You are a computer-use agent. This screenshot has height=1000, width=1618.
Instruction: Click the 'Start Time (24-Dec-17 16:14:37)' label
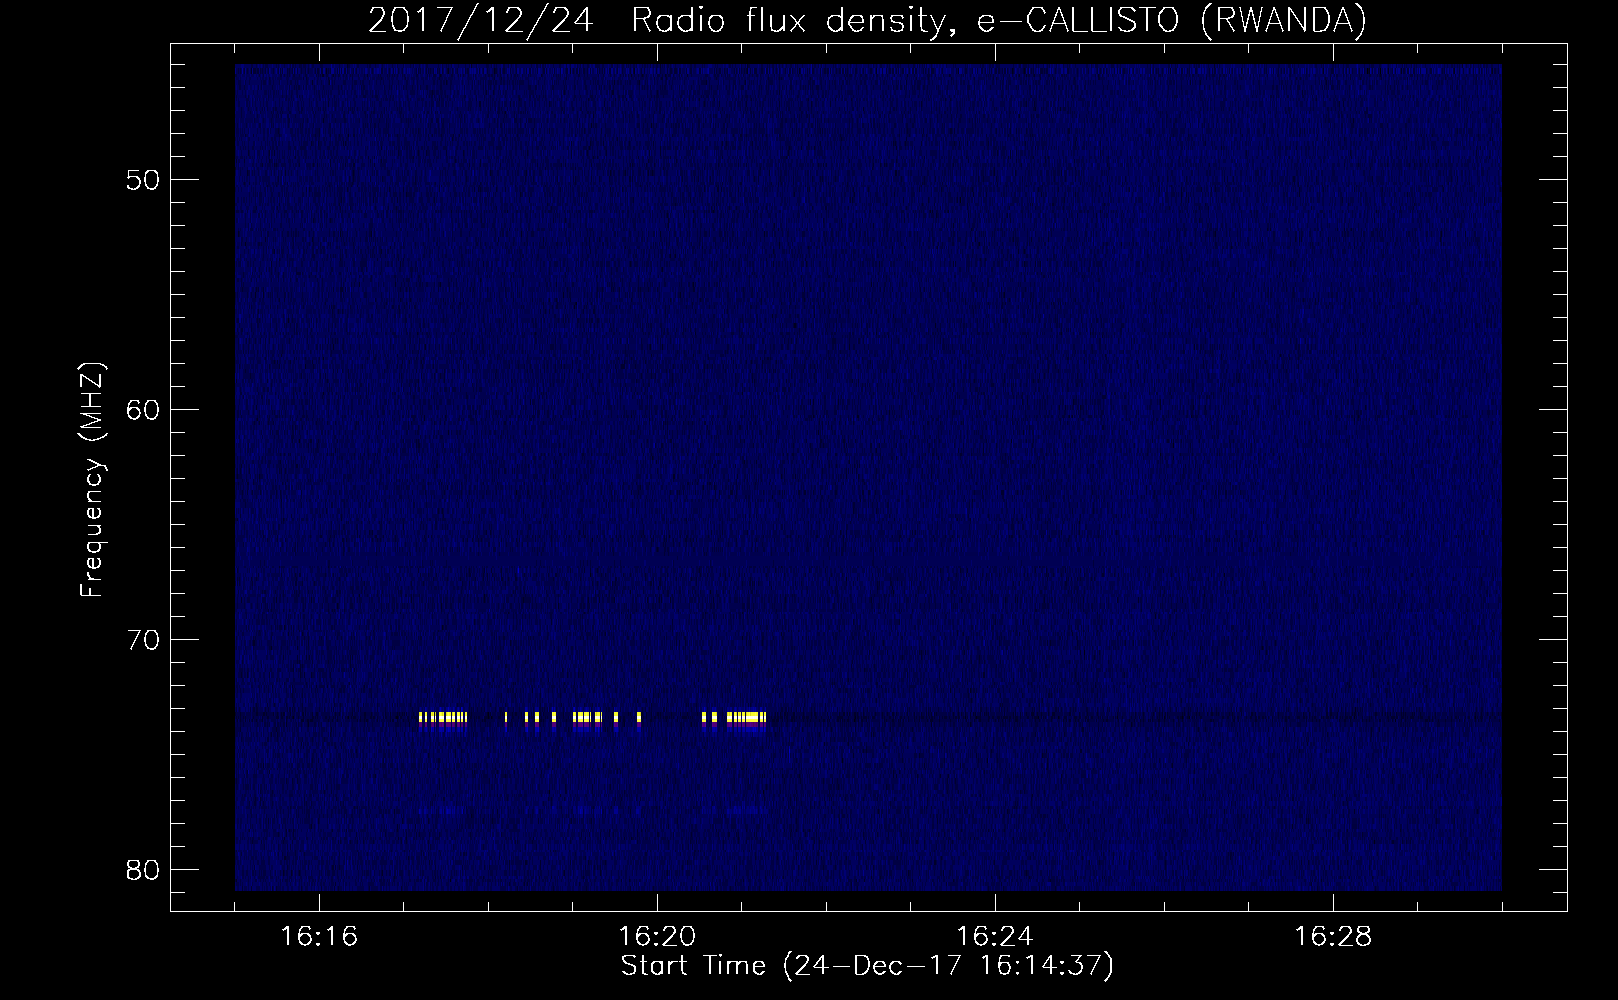click(867, 966)
